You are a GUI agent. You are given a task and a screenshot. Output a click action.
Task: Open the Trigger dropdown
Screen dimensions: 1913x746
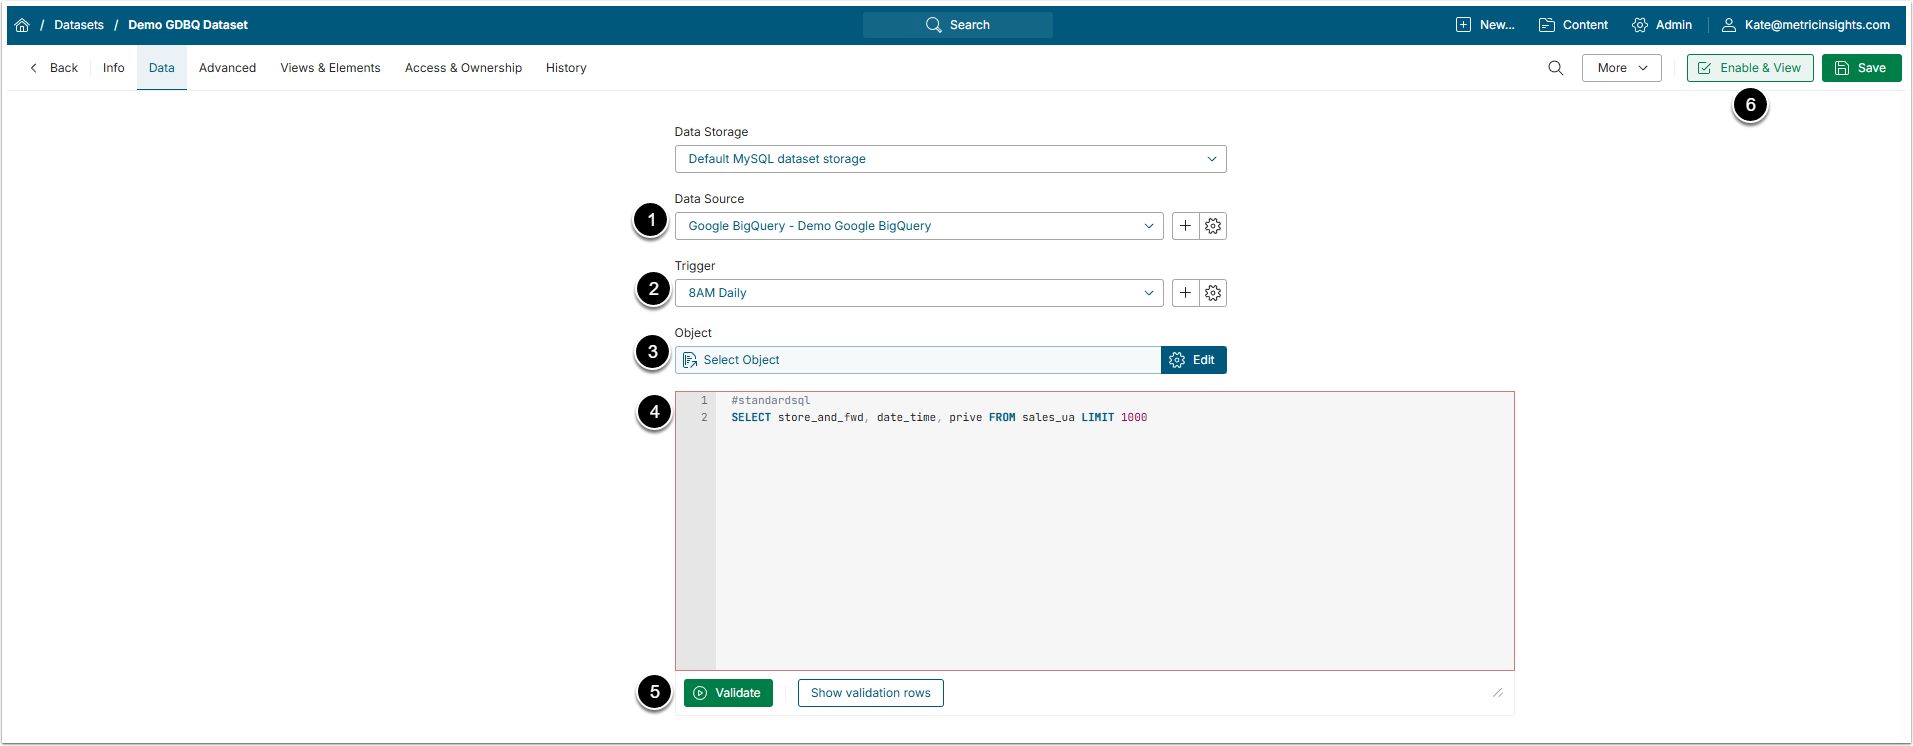pyautogui.click(x=919, y=293)
